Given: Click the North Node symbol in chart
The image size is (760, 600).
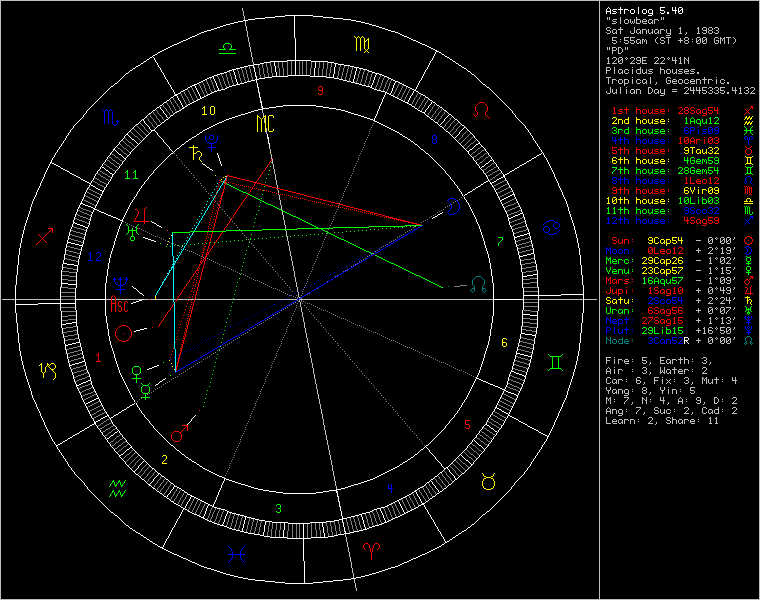Looking at the screenshot, I should tap(478, 284).
